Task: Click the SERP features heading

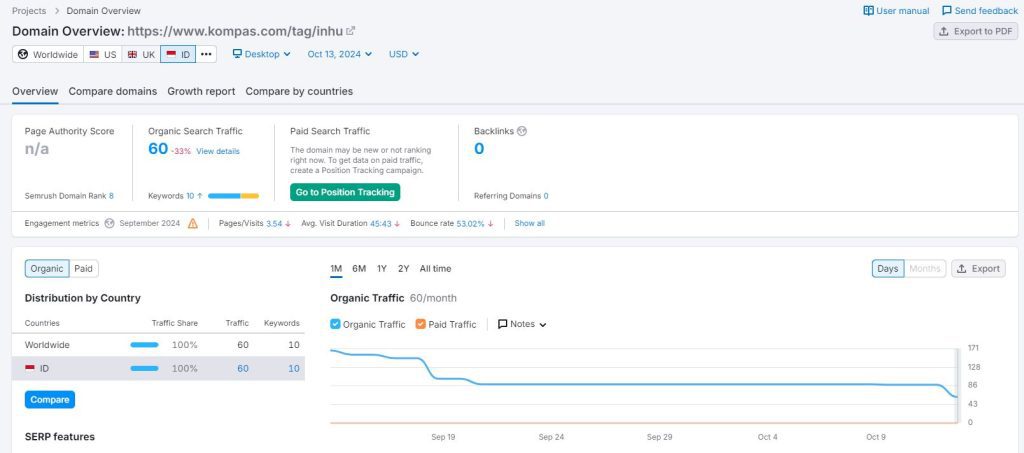Action: 59,437
